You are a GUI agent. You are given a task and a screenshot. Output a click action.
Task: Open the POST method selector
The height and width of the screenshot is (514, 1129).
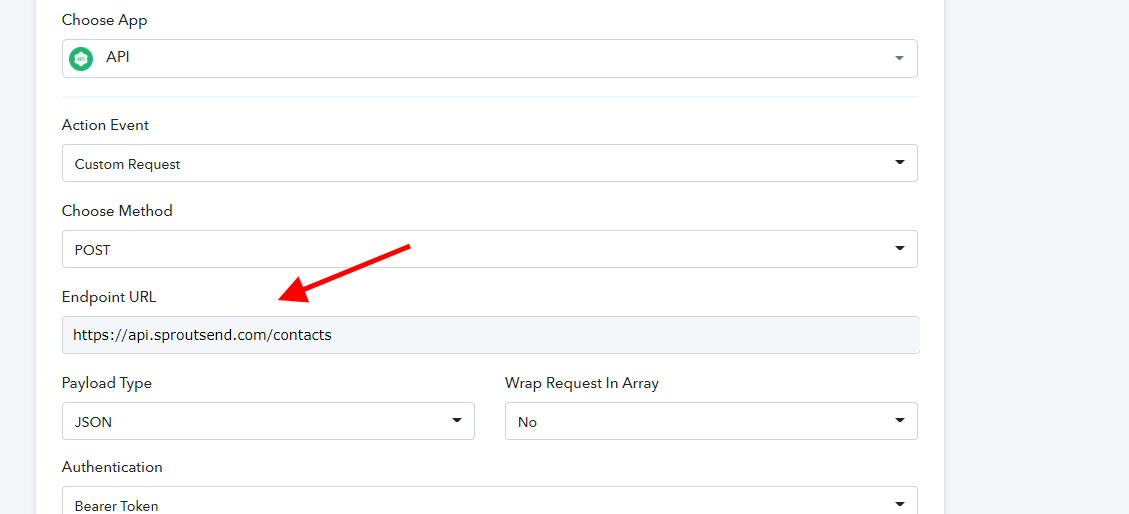click(x=490, y=249)
